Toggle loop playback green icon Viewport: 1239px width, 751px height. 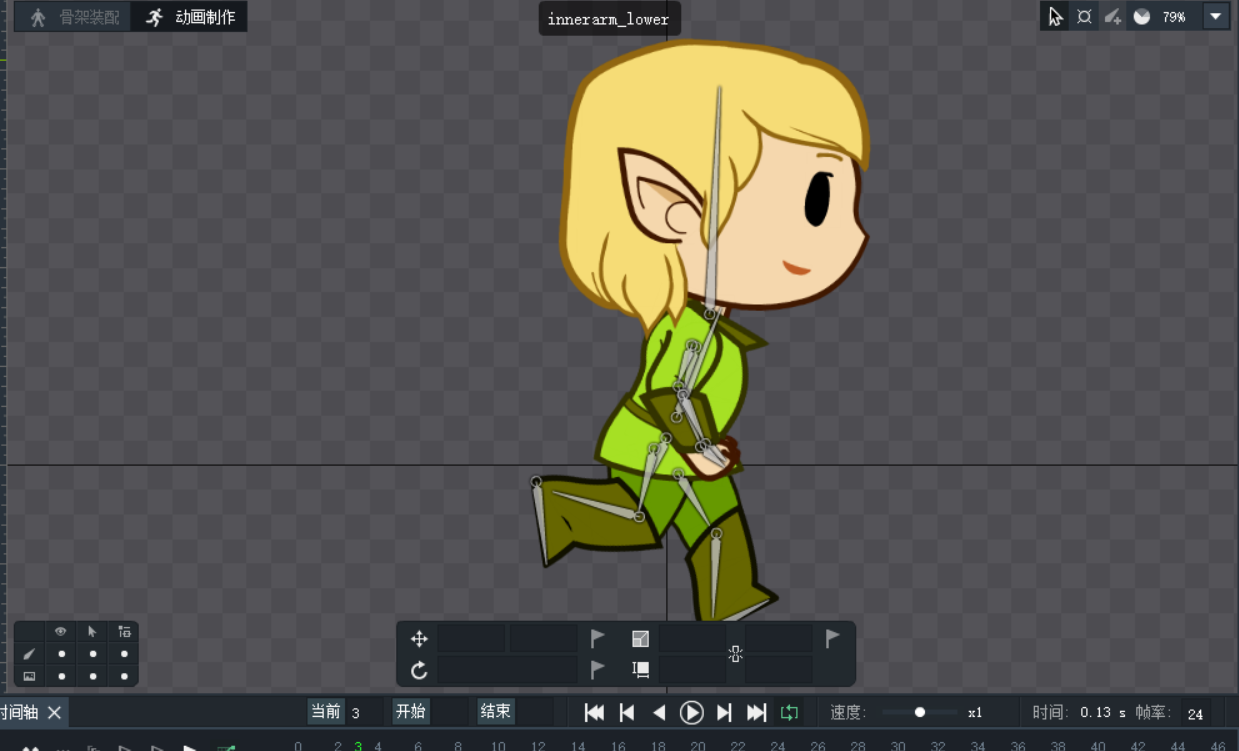click(789, 712)
